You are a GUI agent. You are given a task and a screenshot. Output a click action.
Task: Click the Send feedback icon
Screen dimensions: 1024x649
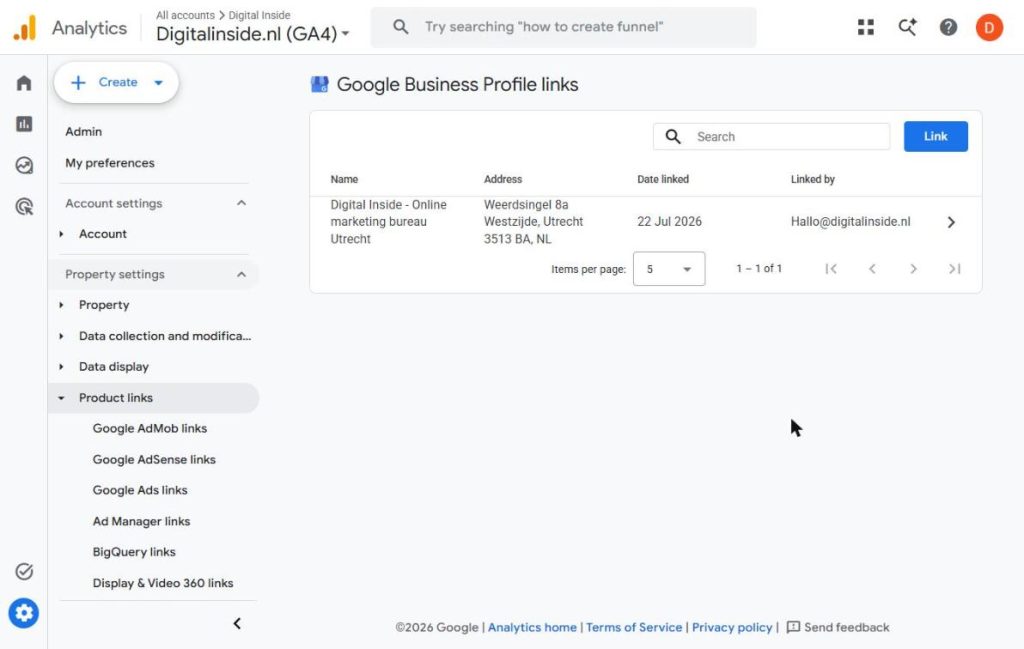[x=793, y=627]
